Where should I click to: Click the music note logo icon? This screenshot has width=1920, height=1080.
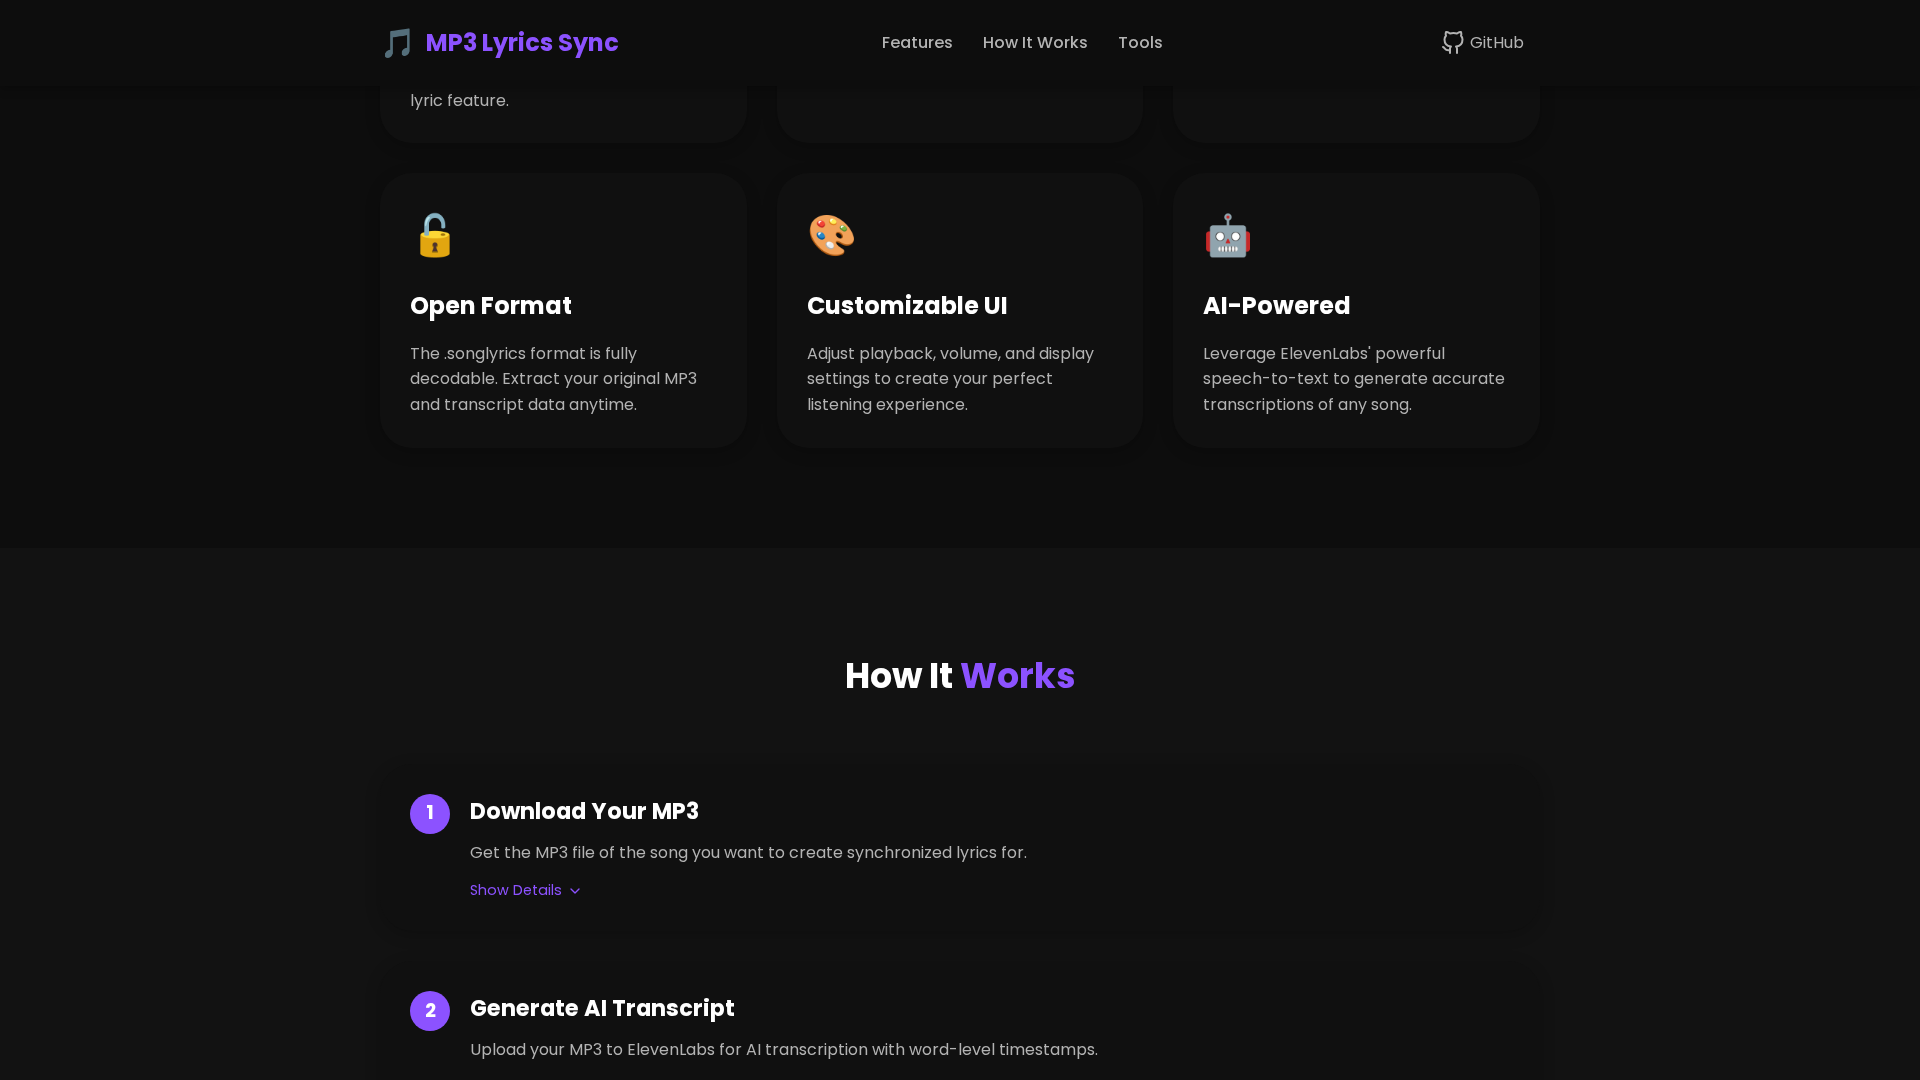click(397, 42)
